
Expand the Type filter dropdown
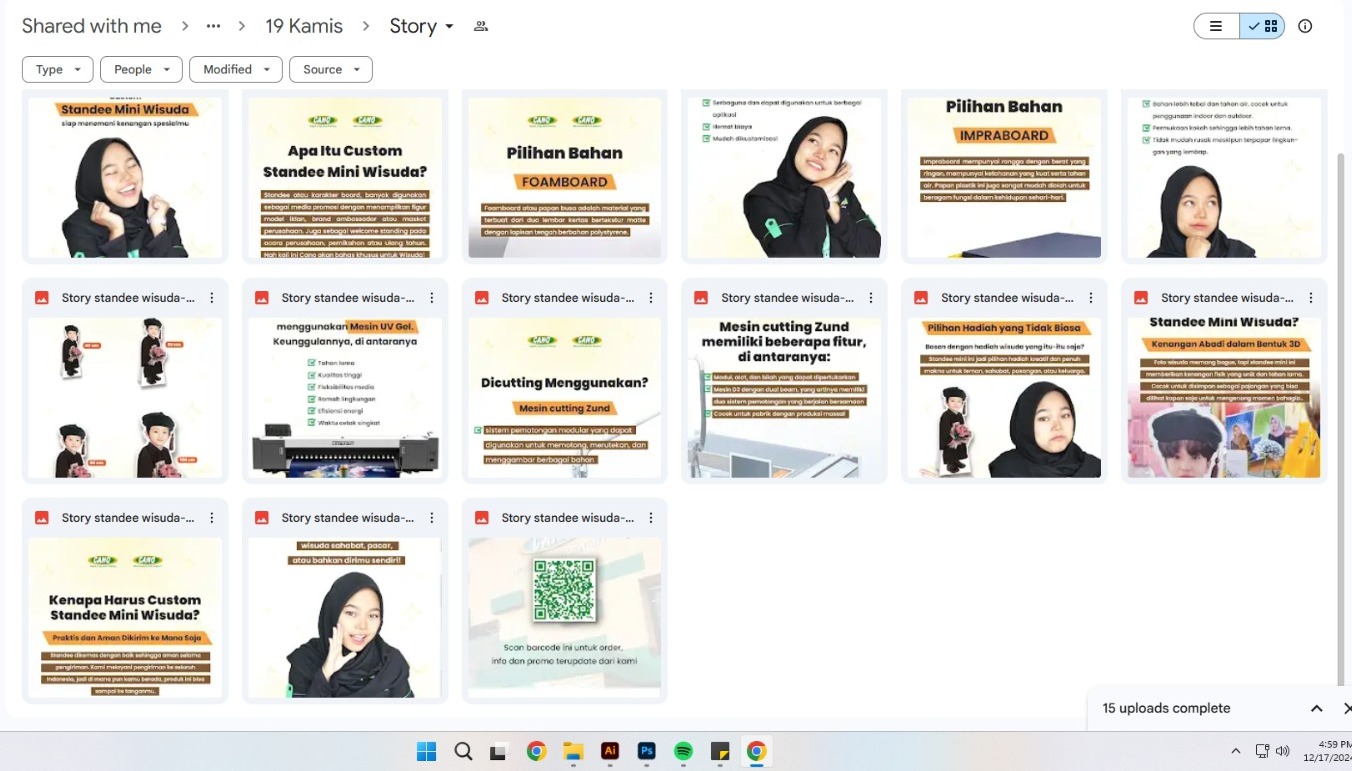tap(58, 69)
